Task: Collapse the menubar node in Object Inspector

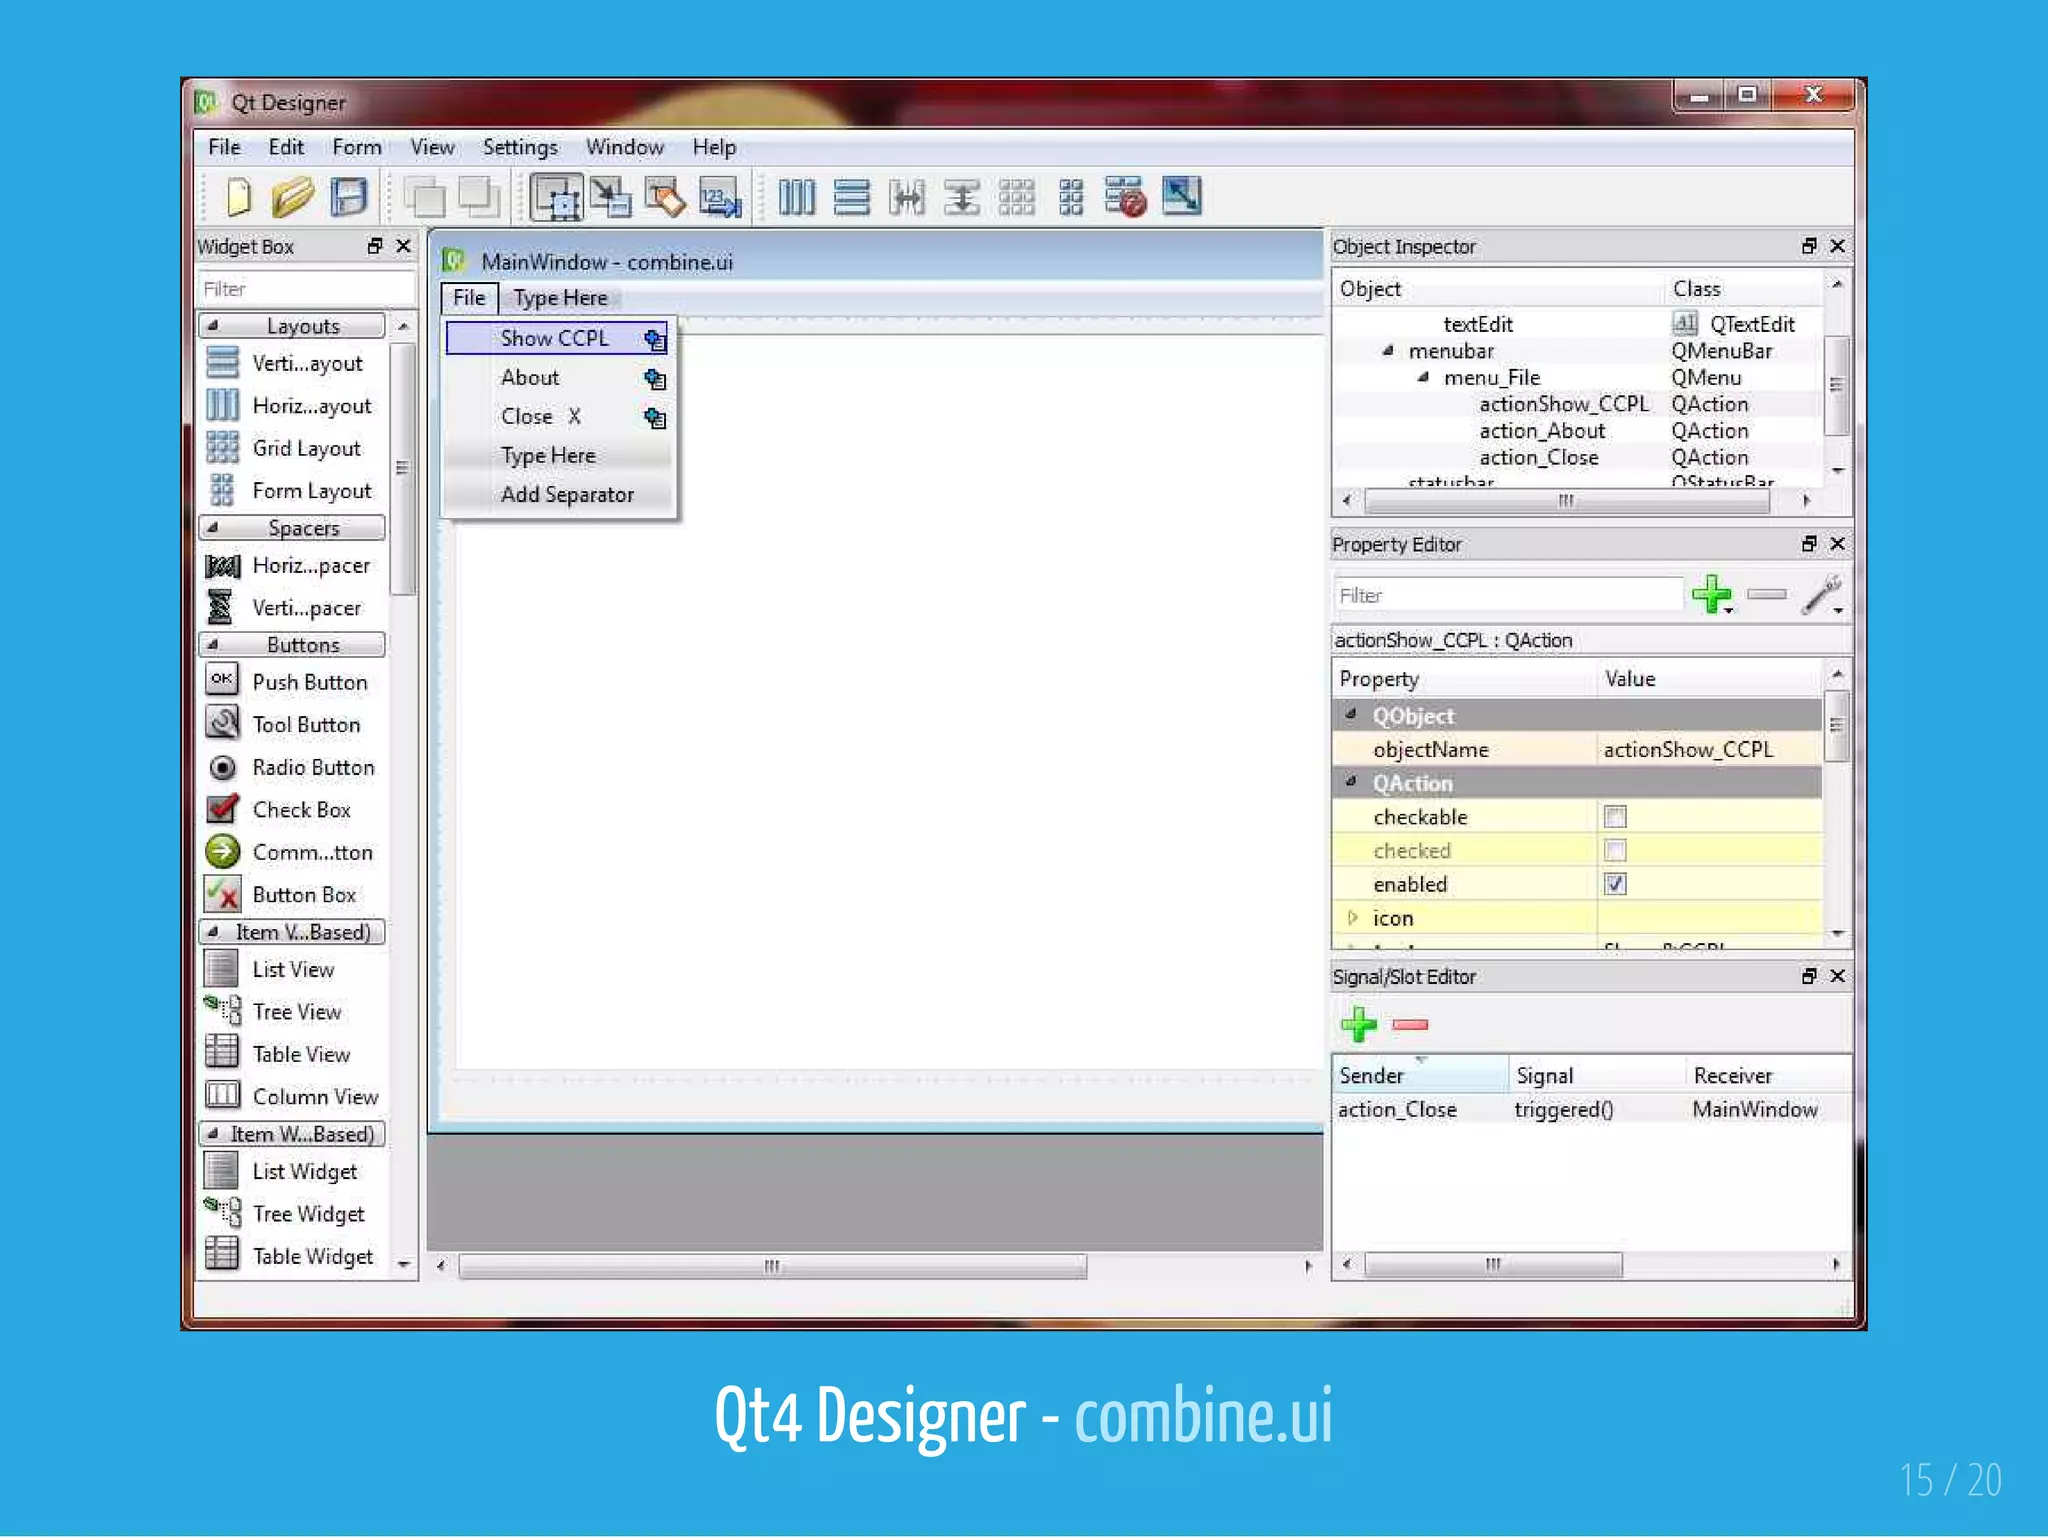Action: click(x=1388, y=351)
